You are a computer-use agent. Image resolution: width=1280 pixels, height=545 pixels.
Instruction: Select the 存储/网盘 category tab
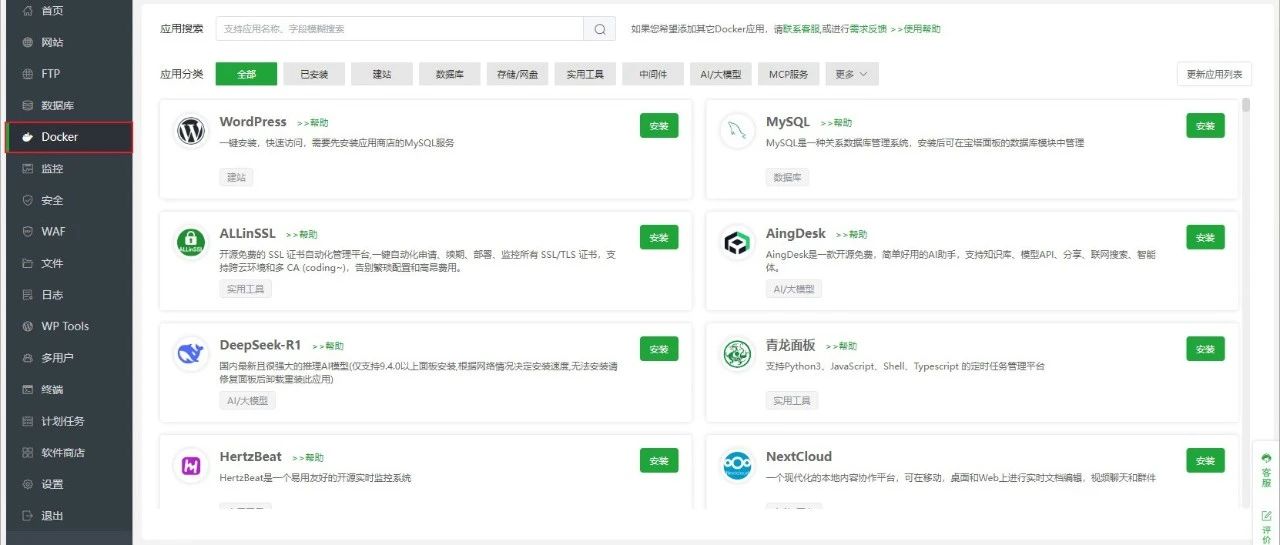point(517,73)
